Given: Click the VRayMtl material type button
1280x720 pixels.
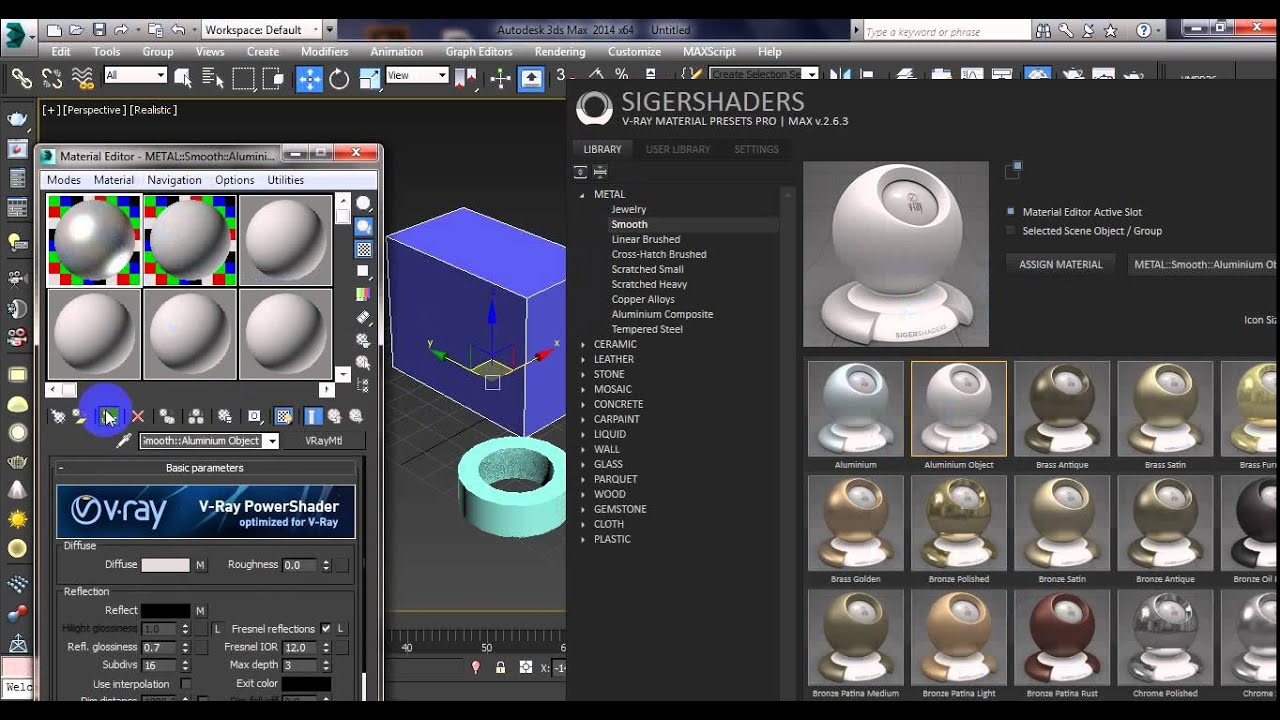Looking at the screenshot, I should [322, 441].
